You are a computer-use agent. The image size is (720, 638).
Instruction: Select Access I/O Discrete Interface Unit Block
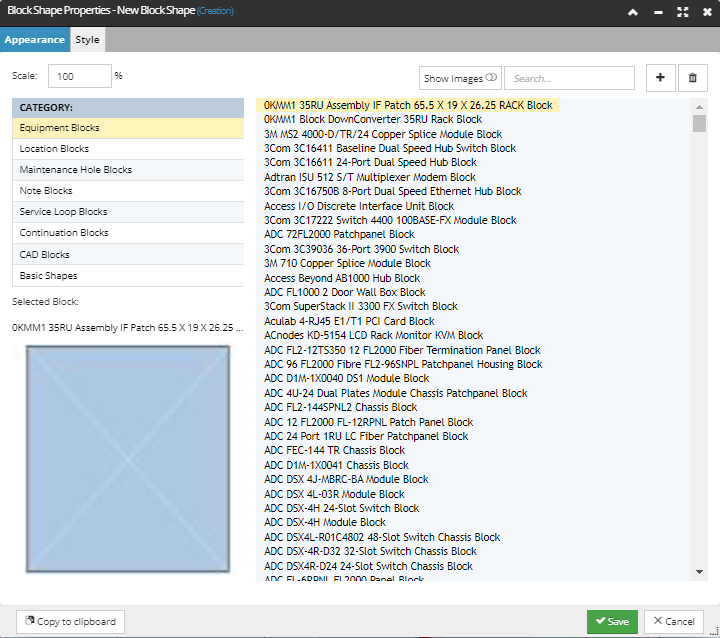point(359,206)
